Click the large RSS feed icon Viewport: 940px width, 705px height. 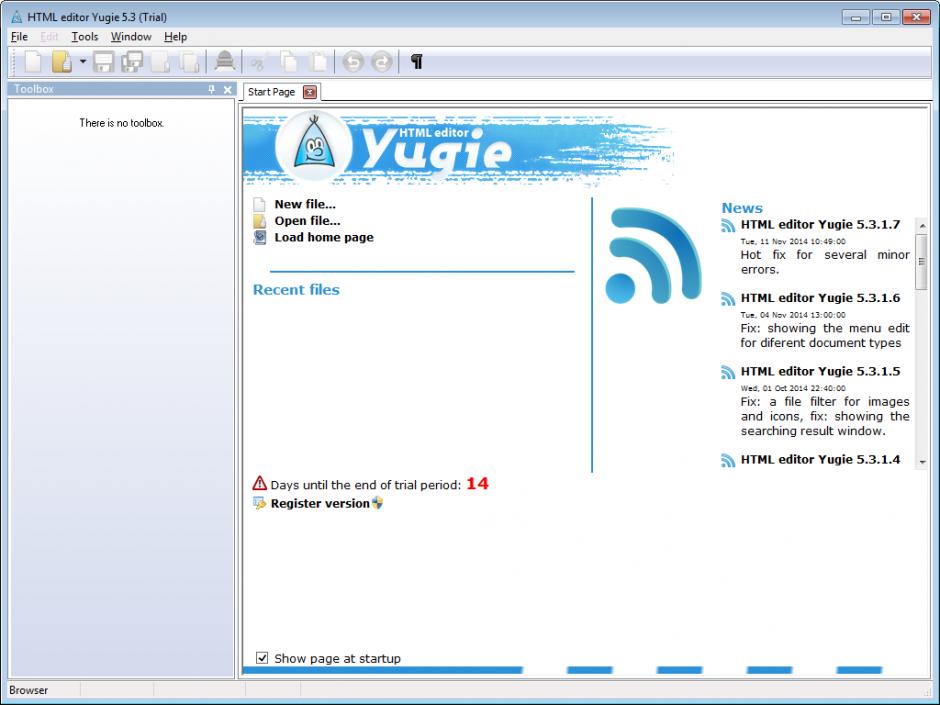(653, 255)
